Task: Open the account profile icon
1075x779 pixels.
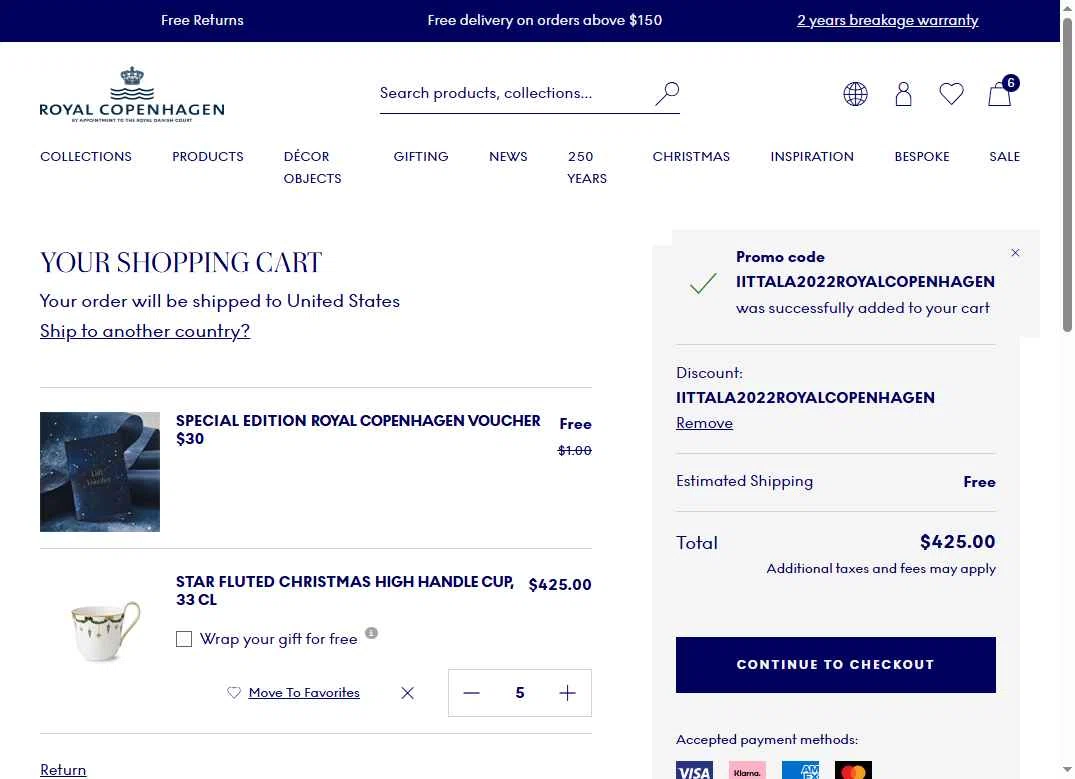Action: [x=904, y=94]
